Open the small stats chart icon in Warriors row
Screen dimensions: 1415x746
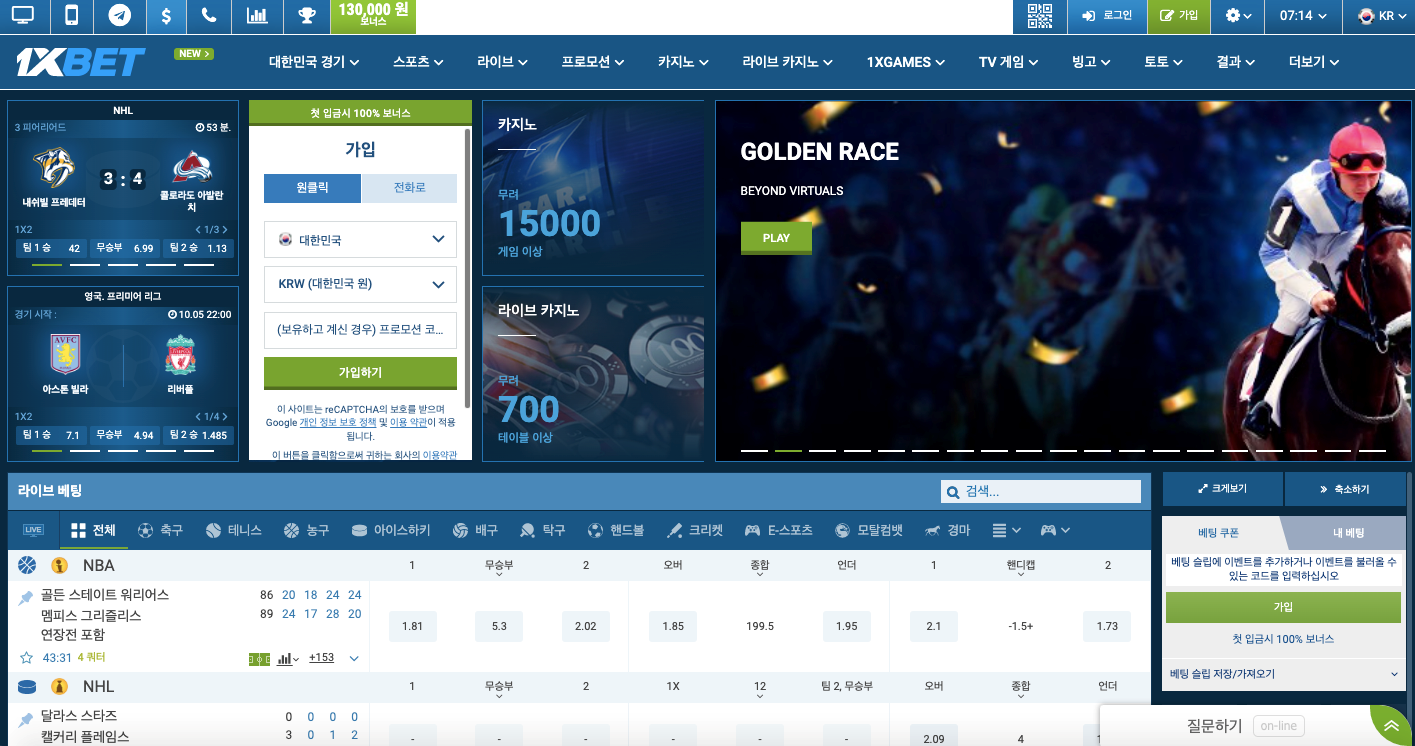[x=288, y=658]
